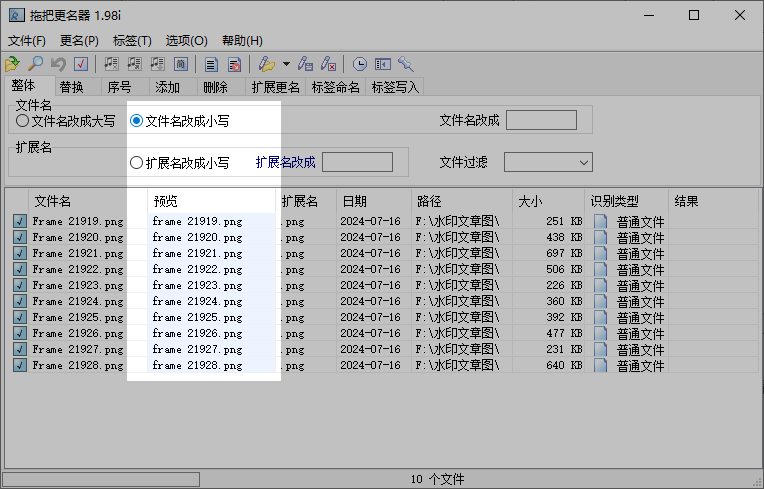This screenshot has width=764, height=489.
Task: Click the music note icon with diagonal arrow
Action: click(134, 64)
